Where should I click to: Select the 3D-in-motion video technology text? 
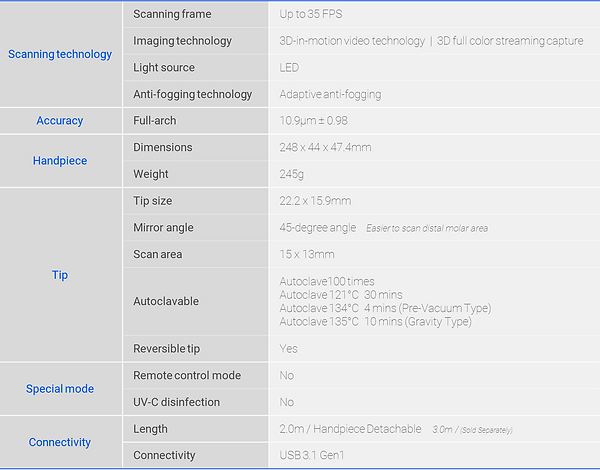(352, 41)
